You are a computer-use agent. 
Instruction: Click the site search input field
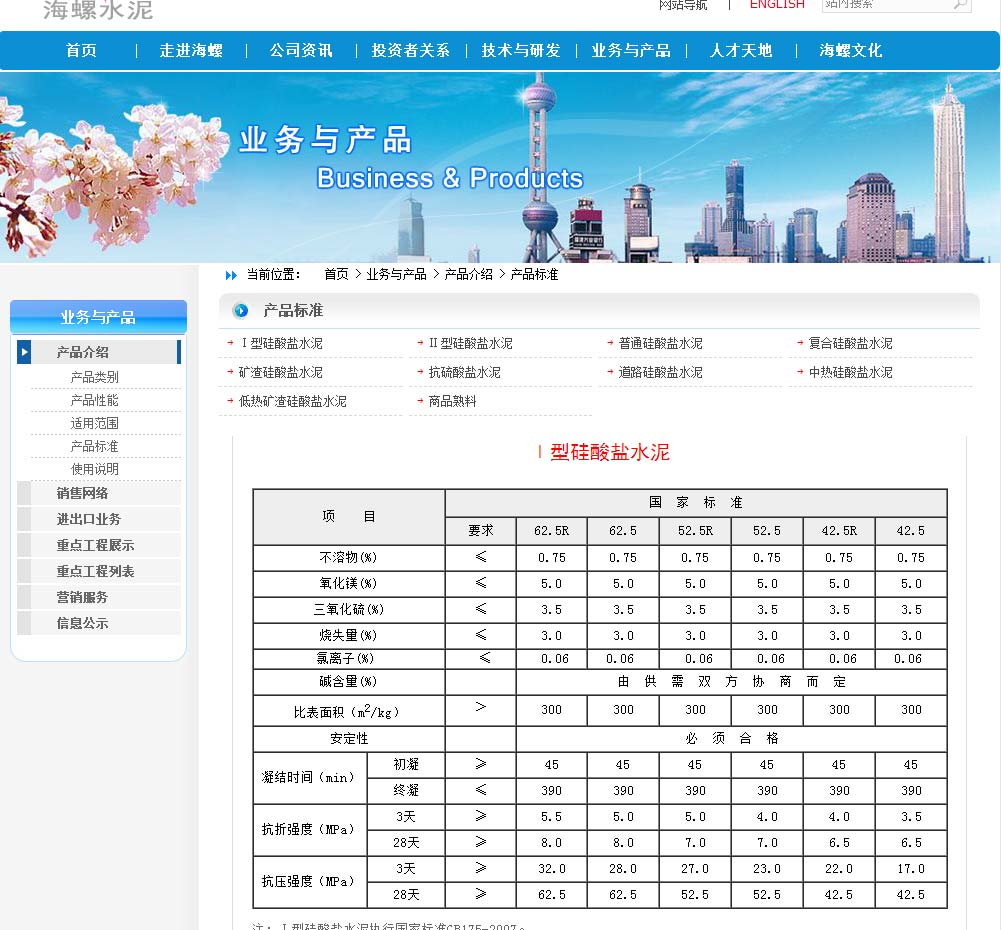pyautogui.click(x=885, y=5)
